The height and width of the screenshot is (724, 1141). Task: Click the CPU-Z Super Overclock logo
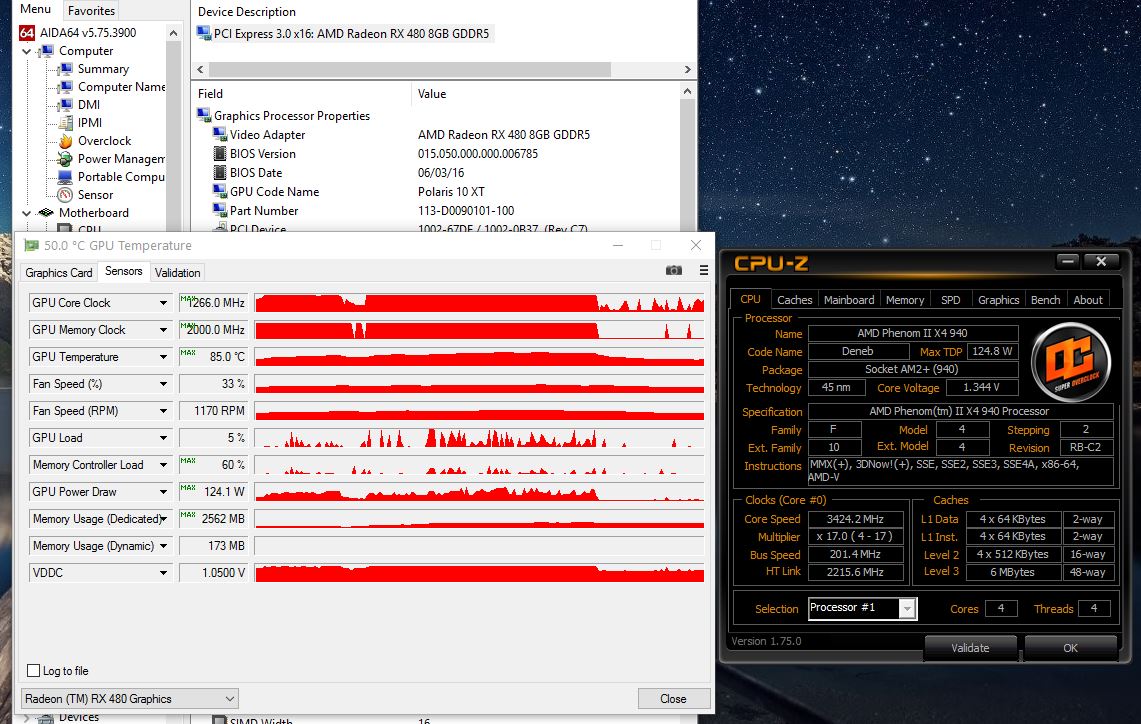[x=1072, y=362]
